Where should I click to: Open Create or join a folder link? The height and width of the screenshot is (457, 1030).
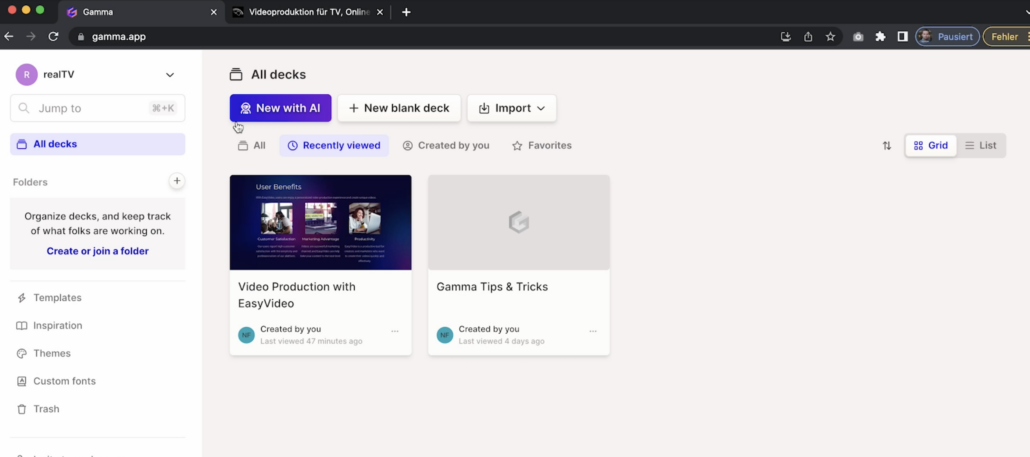pos(98,251)
